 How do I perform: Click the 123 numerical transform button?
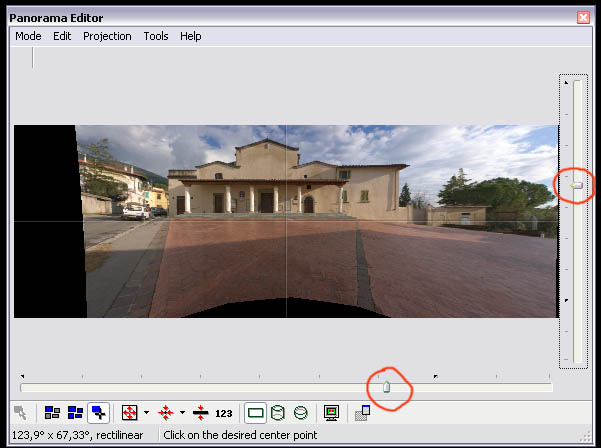pyautogui.click(x=223, y=414)
